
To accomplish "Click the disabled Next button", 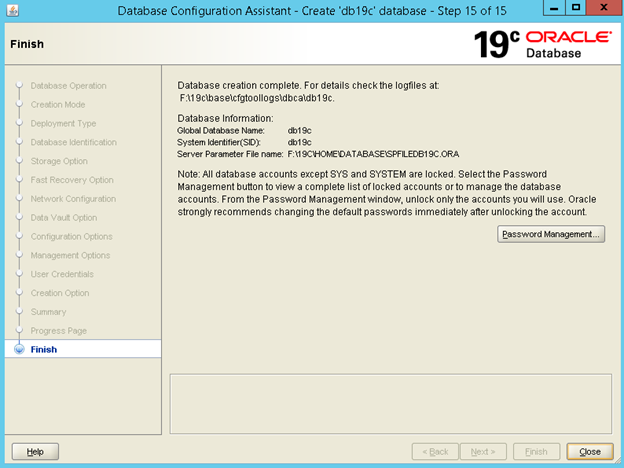I will [483, 452].
